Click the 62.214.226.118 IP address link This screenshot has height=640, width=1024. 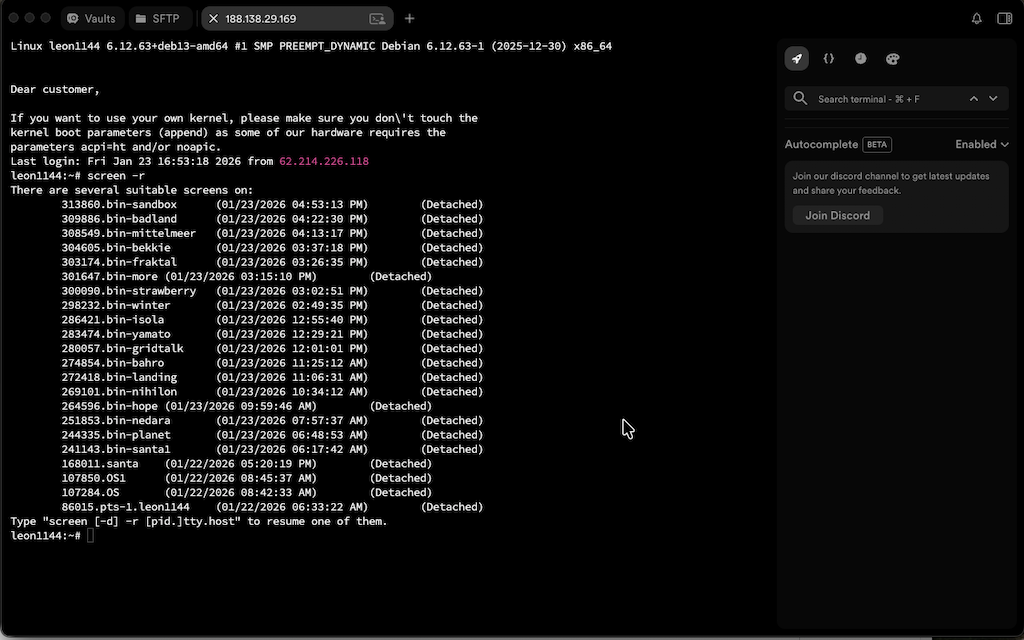tap(324, 161)
